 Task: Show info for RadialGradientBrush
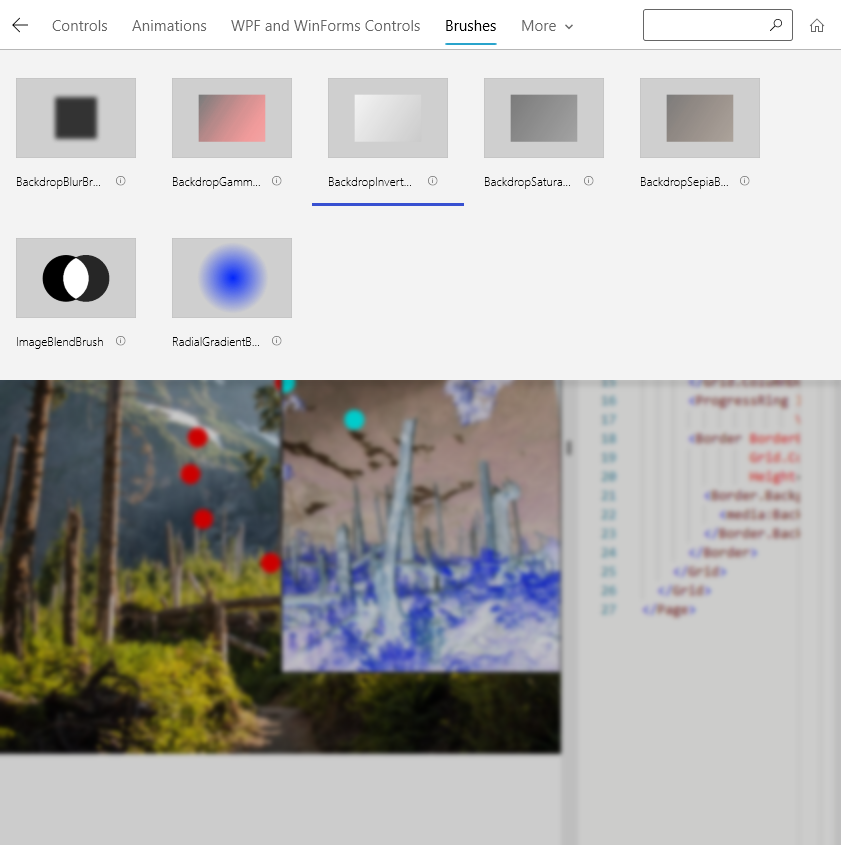coord(277,341)
